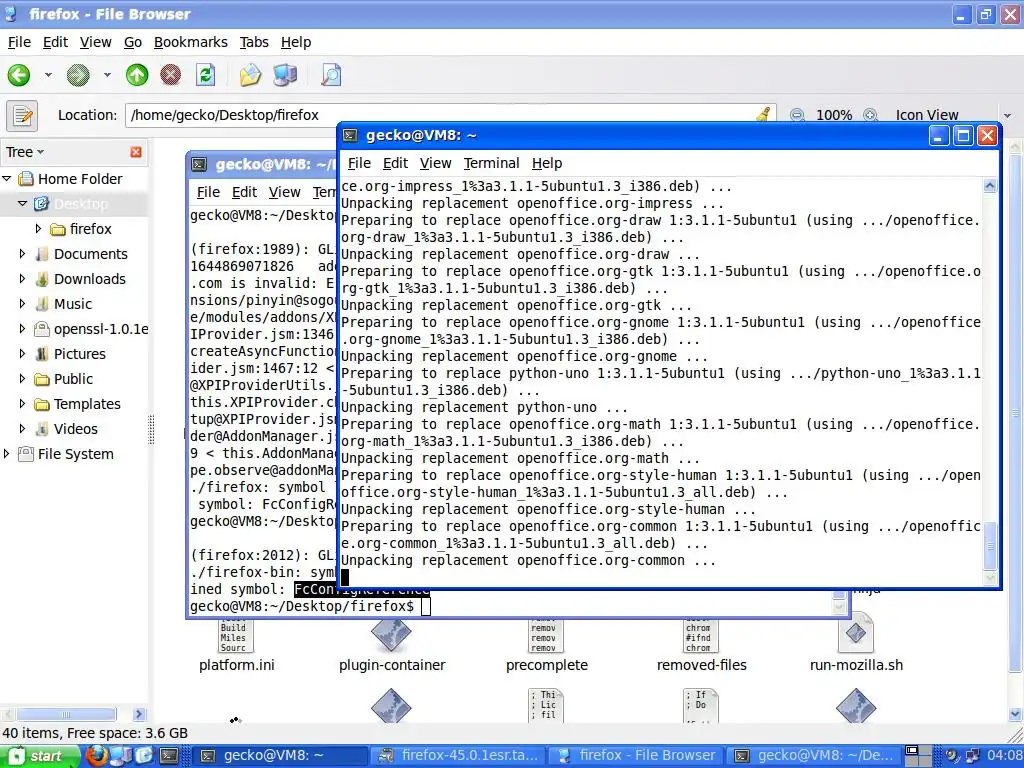Open File menu in File Browser
The height and width of the screenshot is (768, 1024).
click(19, 42)
